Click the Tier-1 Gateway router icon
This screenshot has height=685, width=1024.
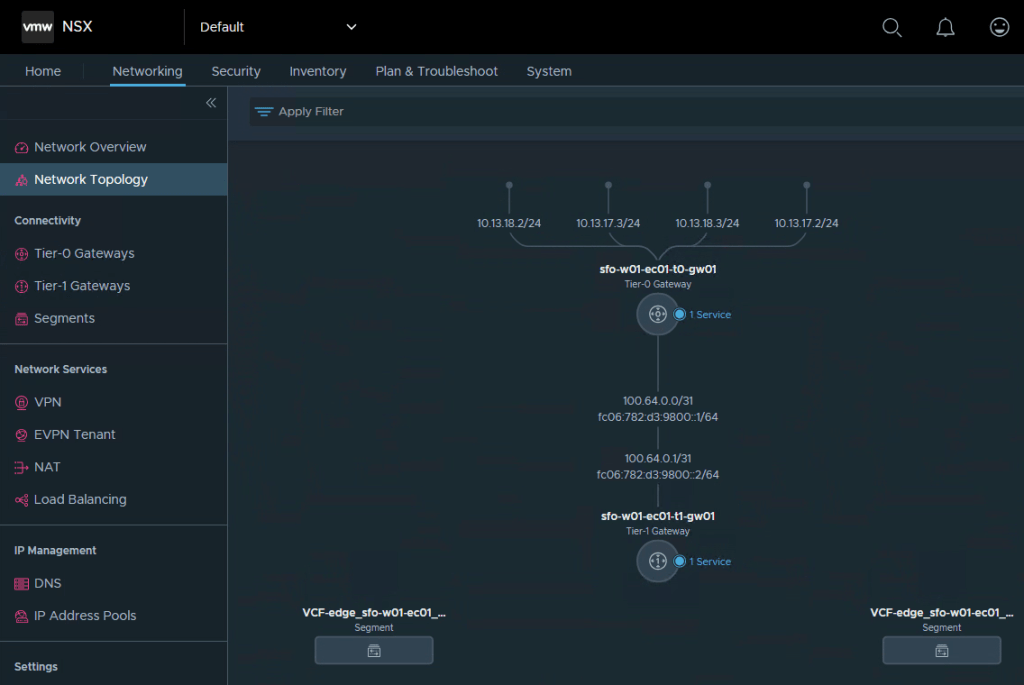pyautogui.click(x=657, y=561)
